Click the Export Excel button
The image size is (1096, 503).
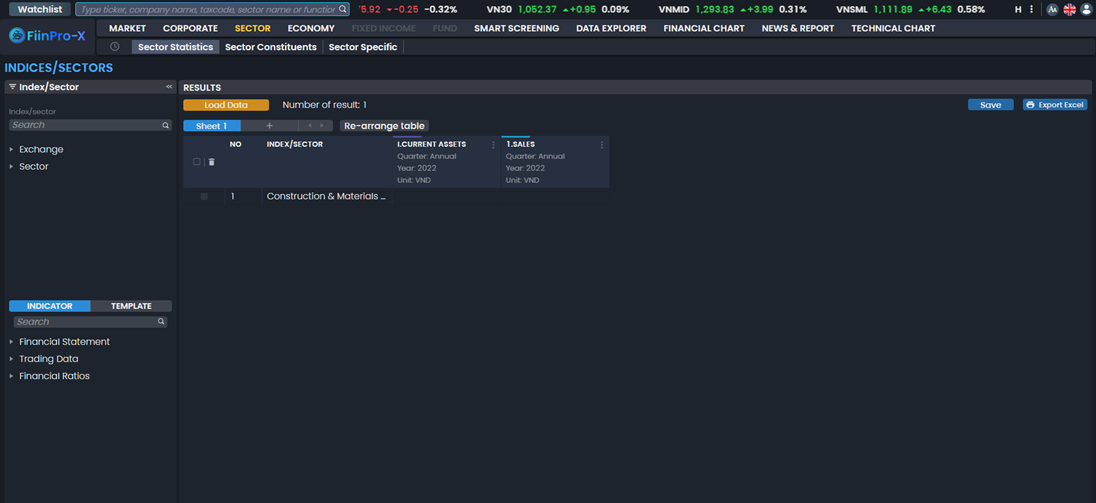click(x=1055, y=105)
